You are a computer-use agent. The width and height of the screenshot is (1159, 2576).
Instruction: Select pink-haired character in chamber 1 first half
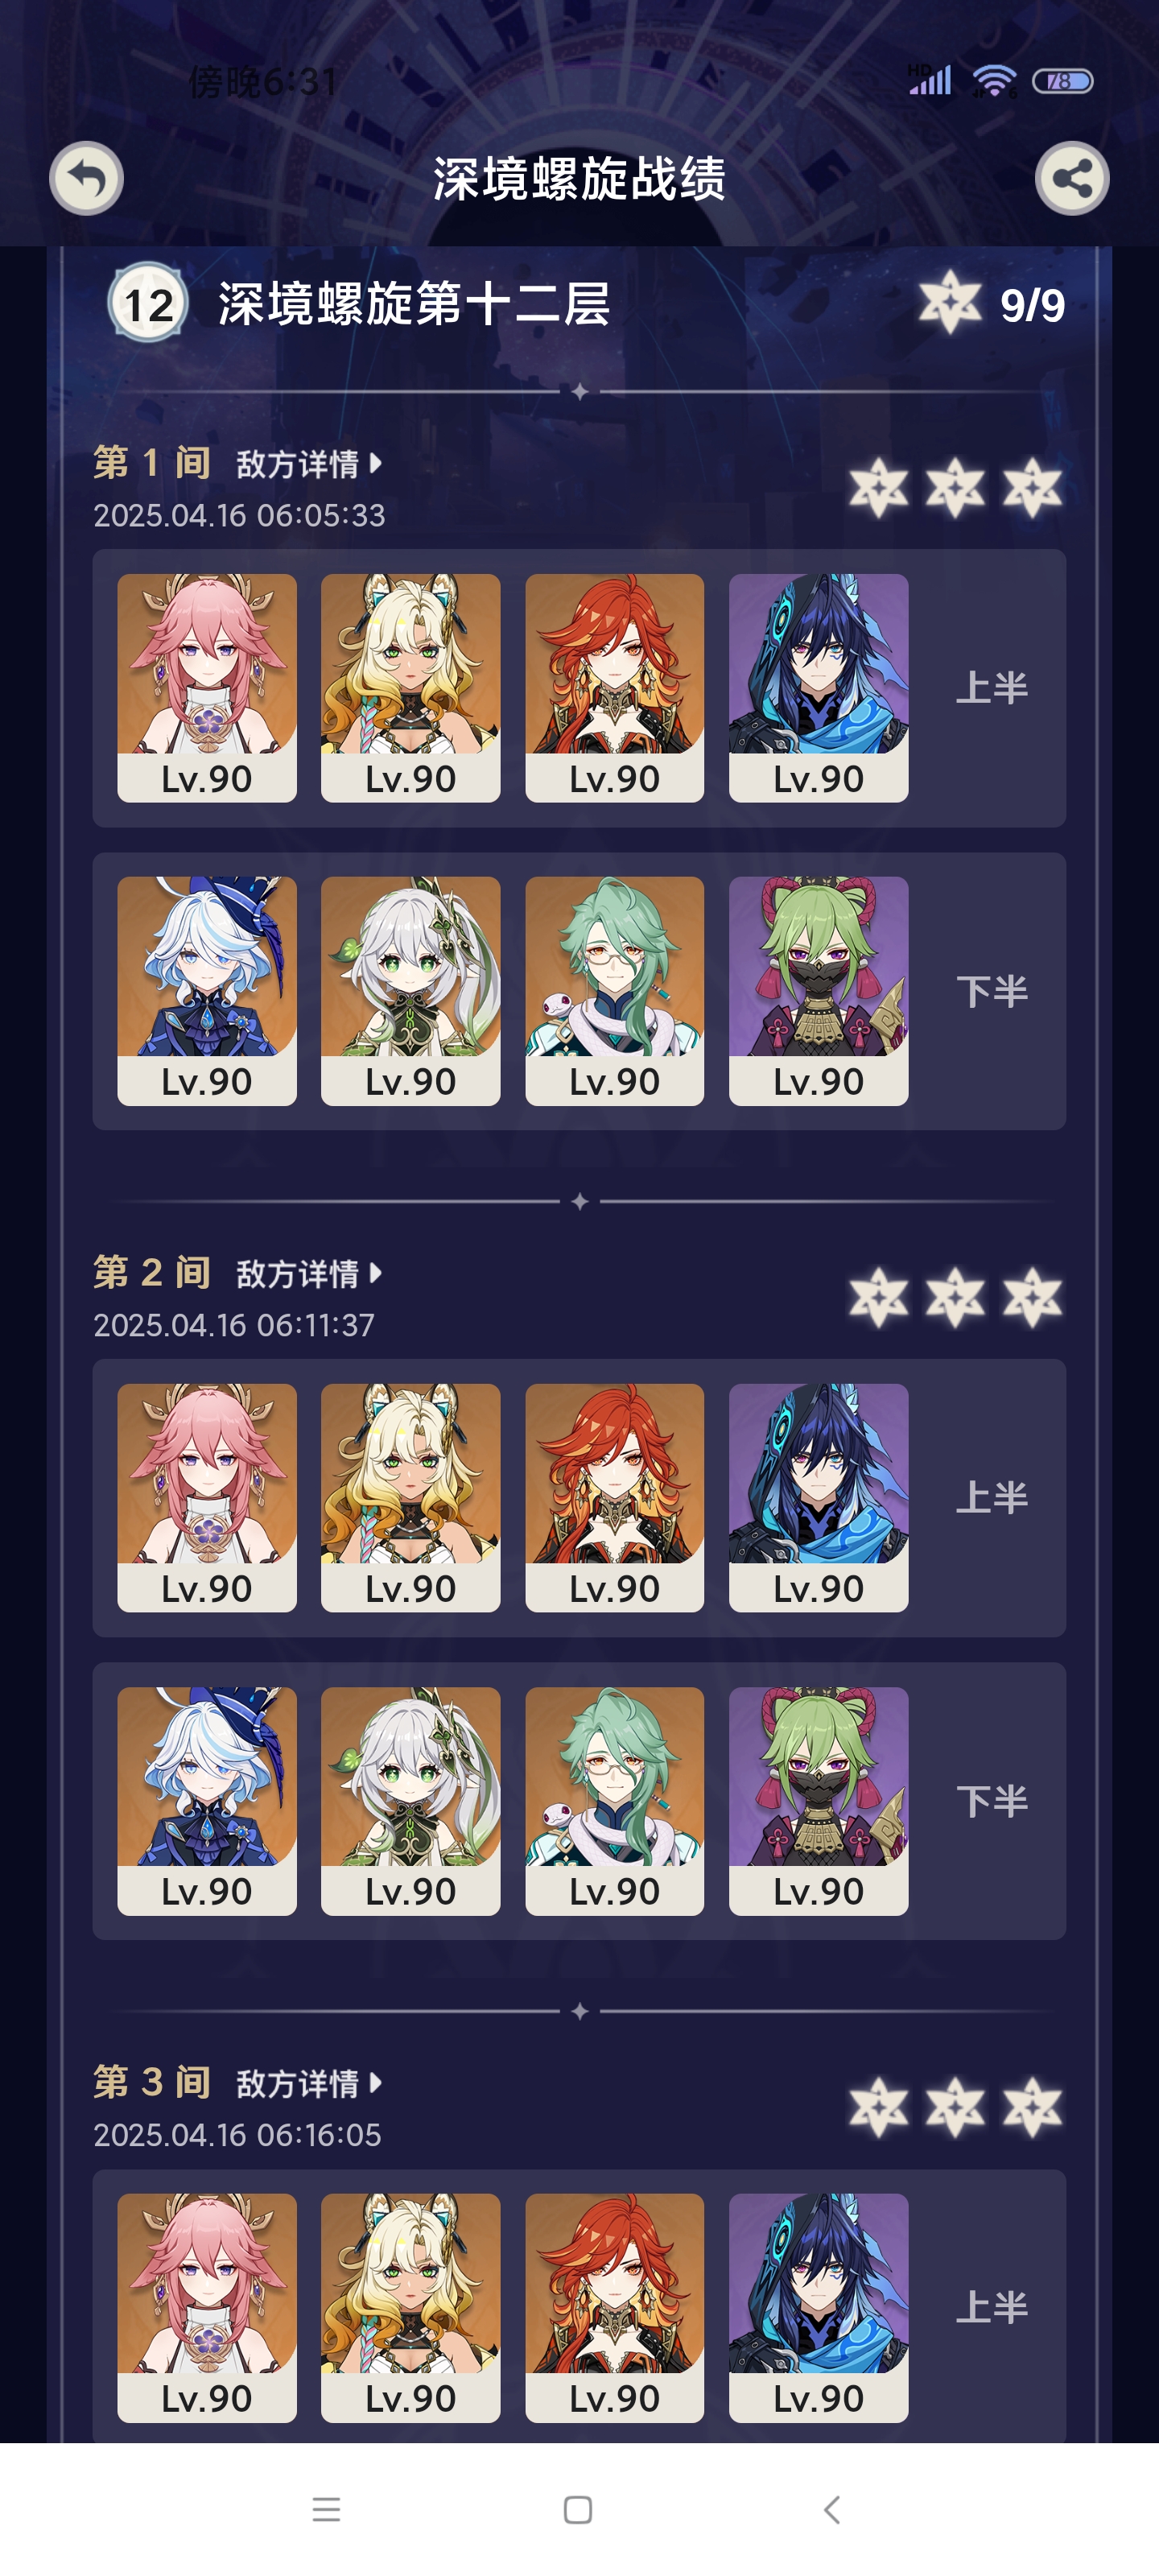point(207,688)
